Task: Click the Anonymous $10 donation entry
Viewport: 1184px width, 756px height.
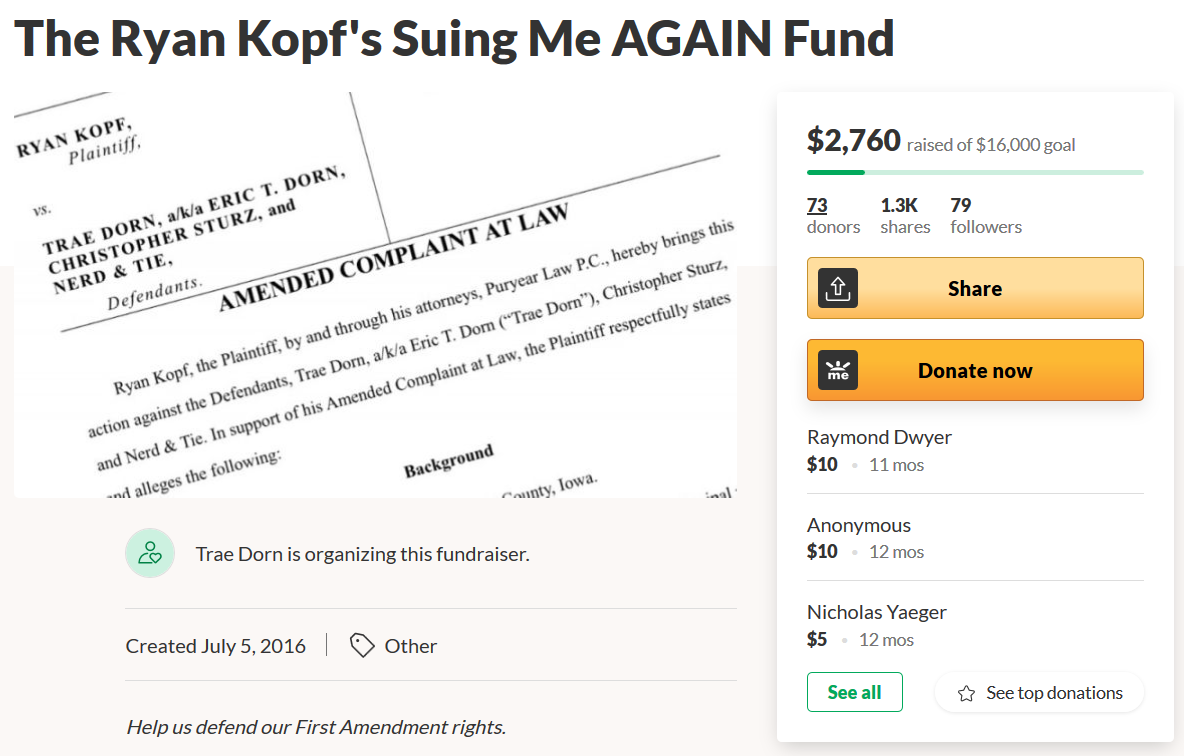Action: [975, 538]
